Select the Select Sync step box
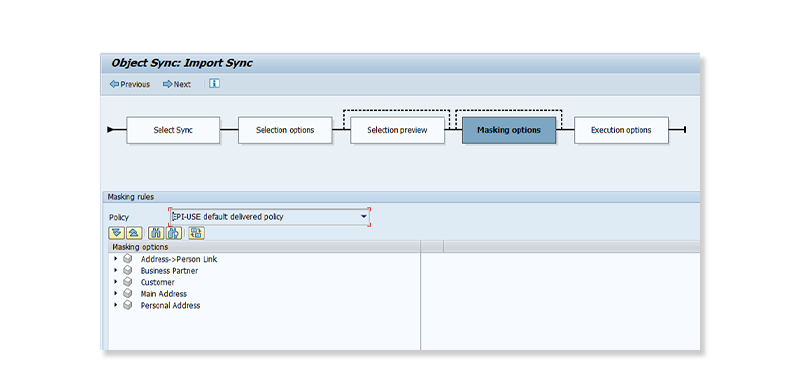 pos(173,130)
